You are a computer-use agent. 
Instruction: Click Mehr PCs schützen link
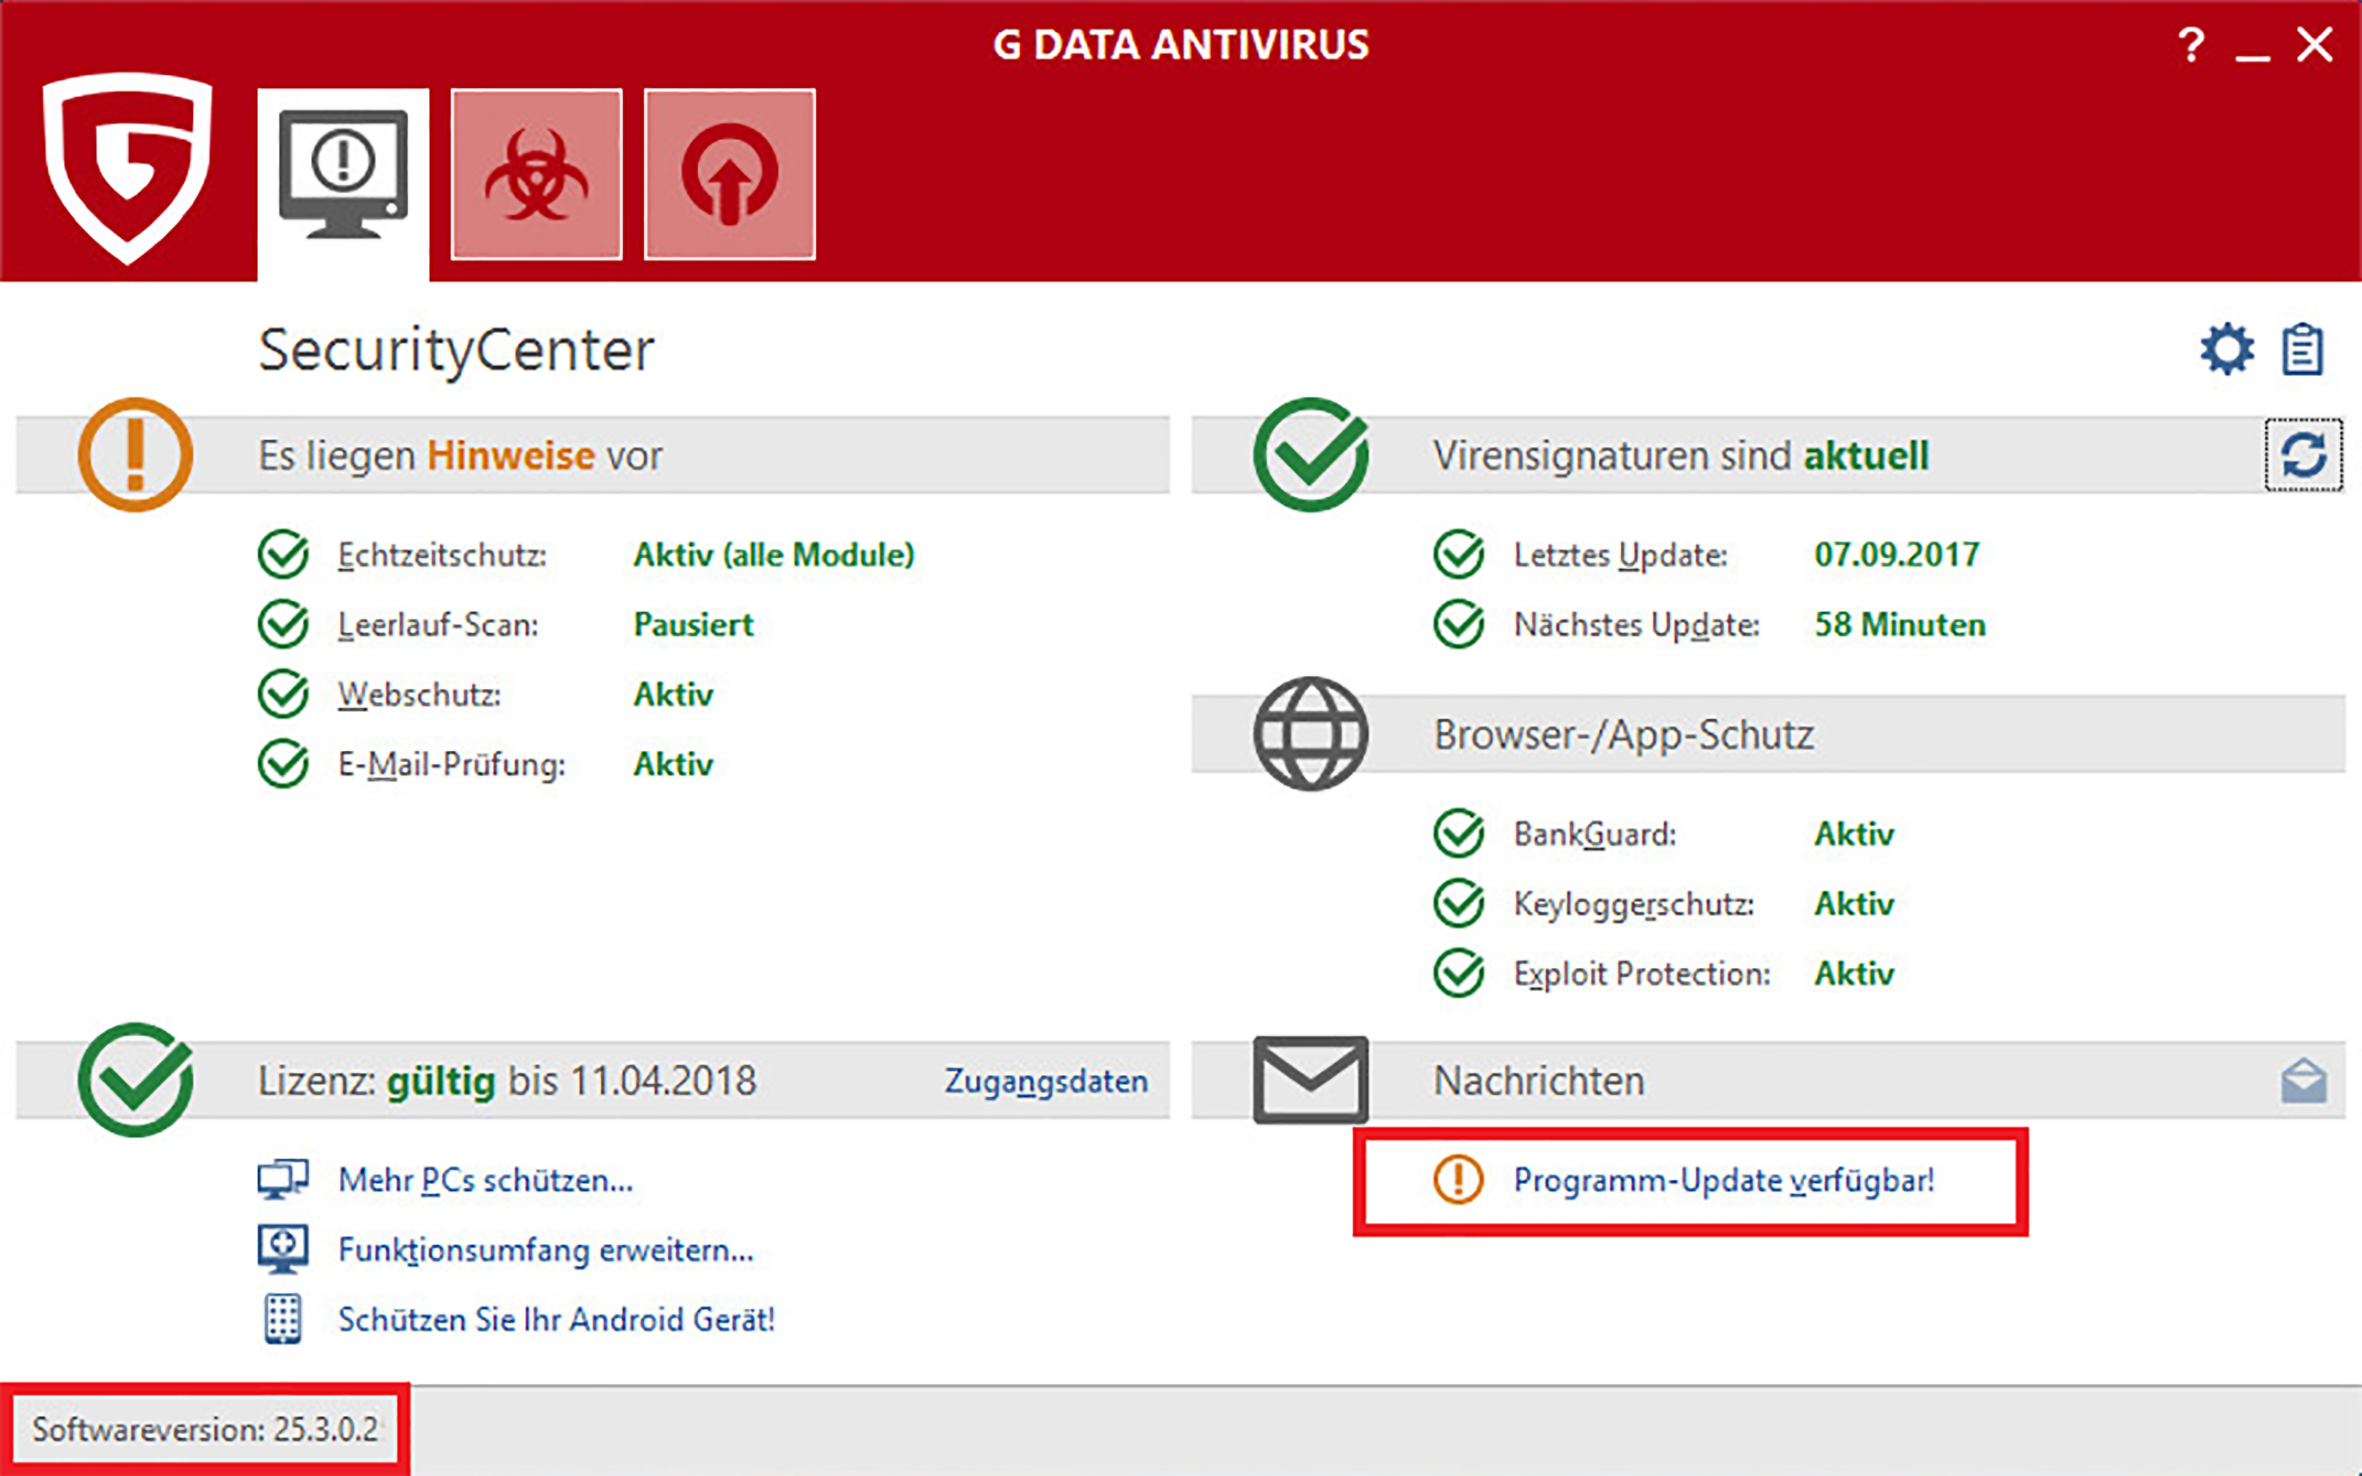click(485, 1180)
